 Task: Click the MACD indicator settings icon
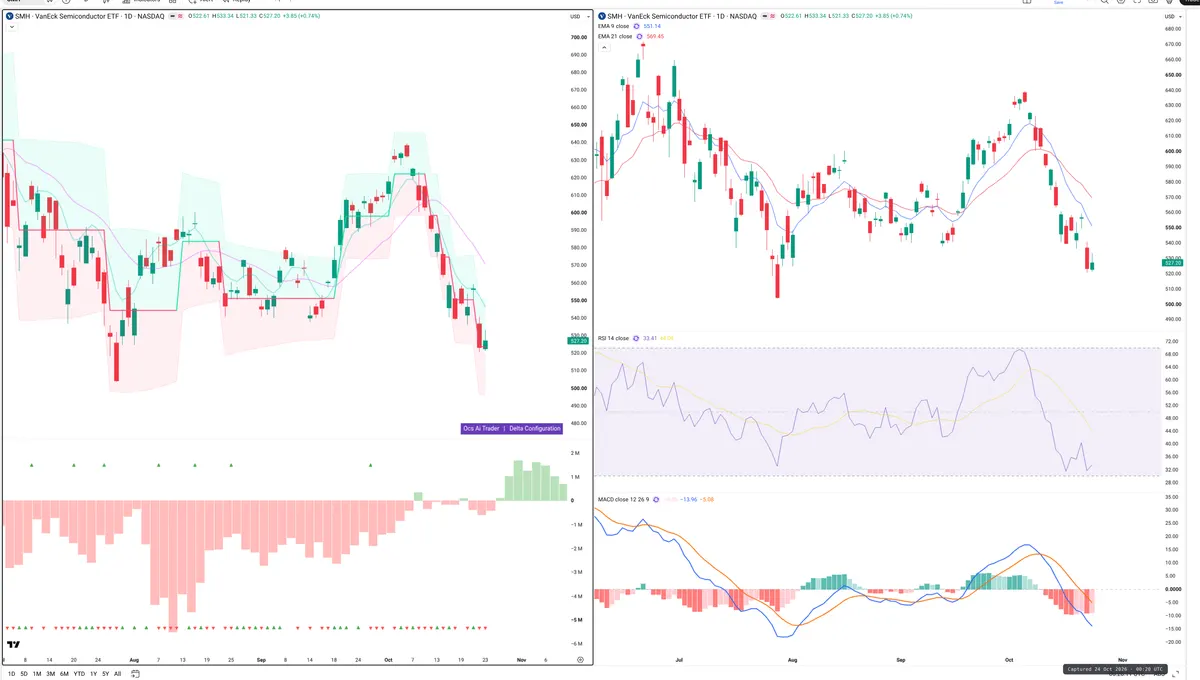click(x=656, y=499)
